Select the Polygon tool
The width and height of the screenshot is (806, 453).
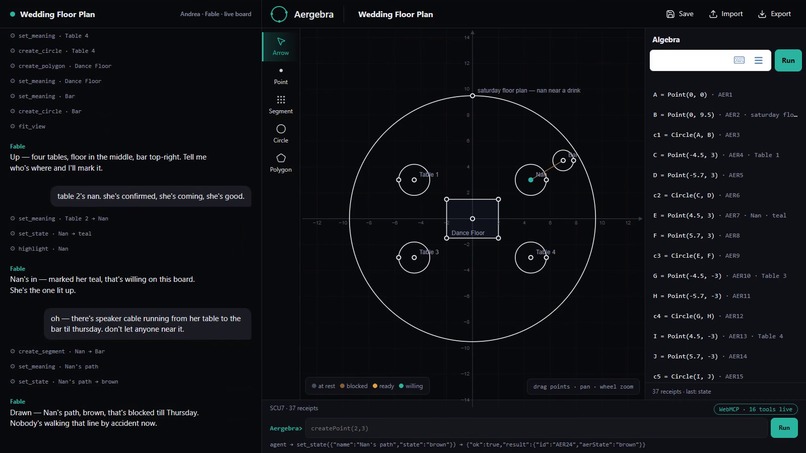[281, 163]
